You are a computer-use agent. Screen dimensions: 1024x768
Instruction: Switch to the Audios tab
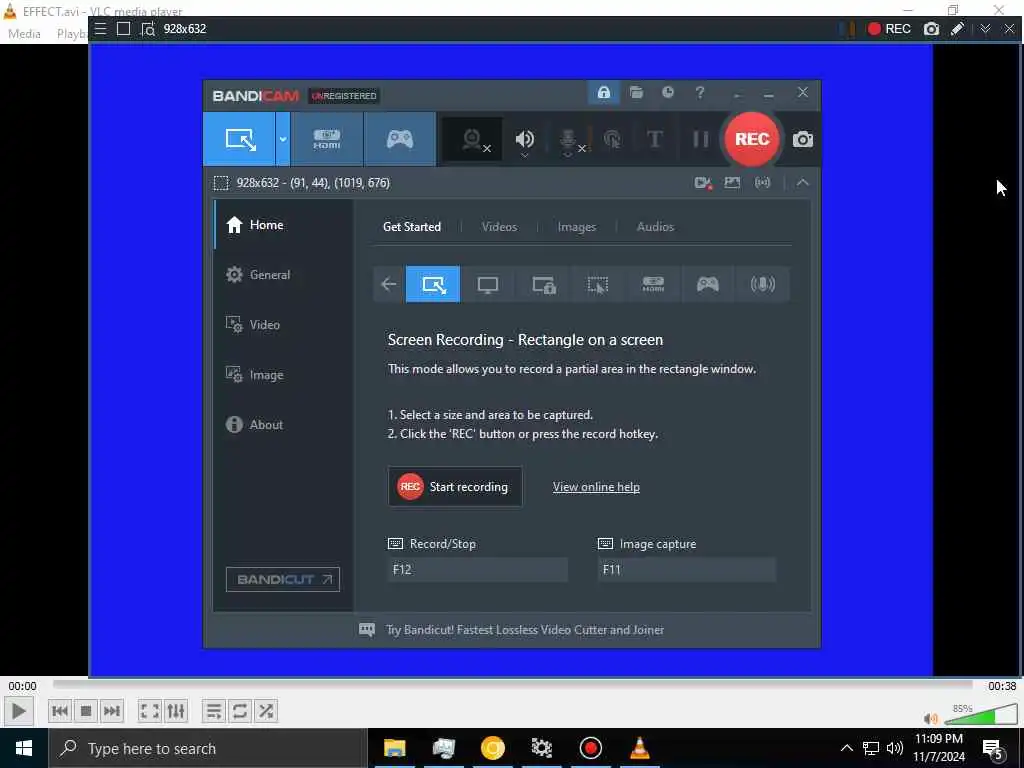pos(655,227)
